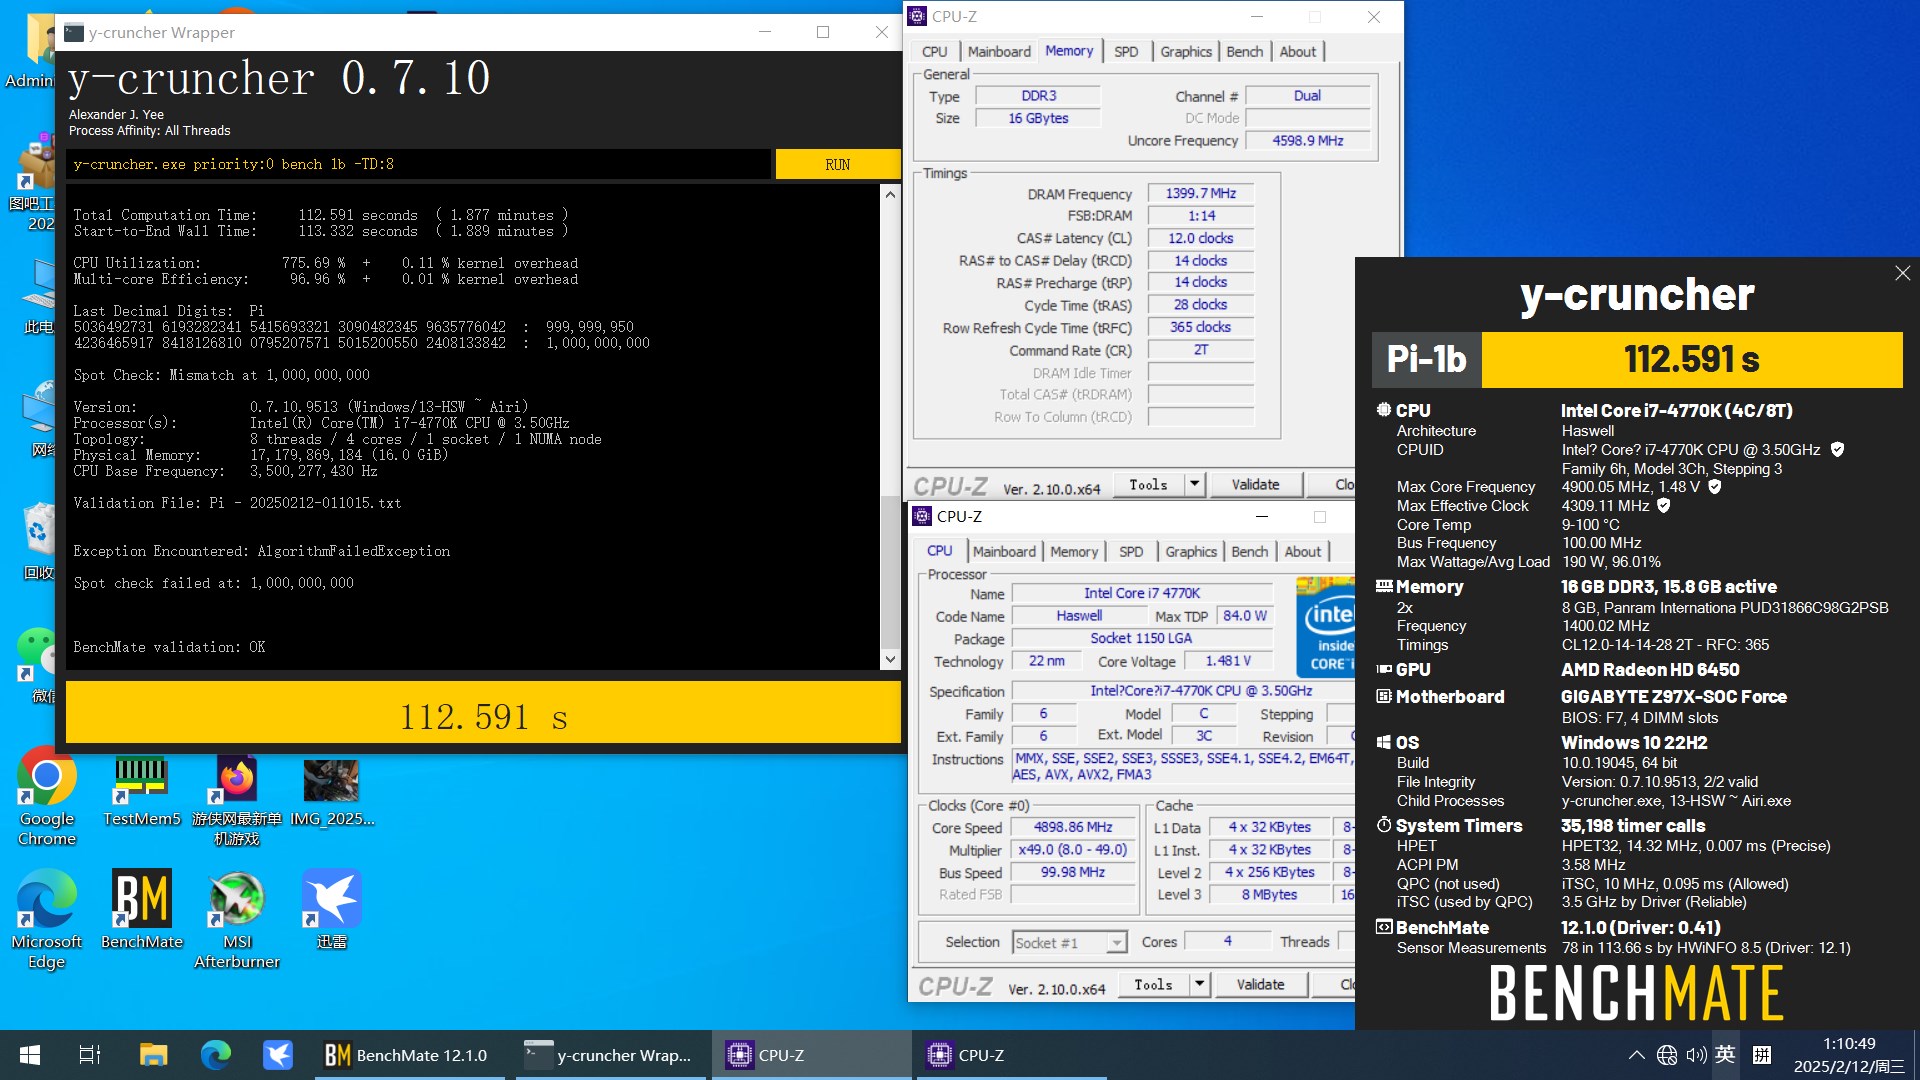Open the clock and date flyout
Image resolution: width=1920 pixels, height=1080 pixels.
pyautogui.click(x=1849, y=1055)
